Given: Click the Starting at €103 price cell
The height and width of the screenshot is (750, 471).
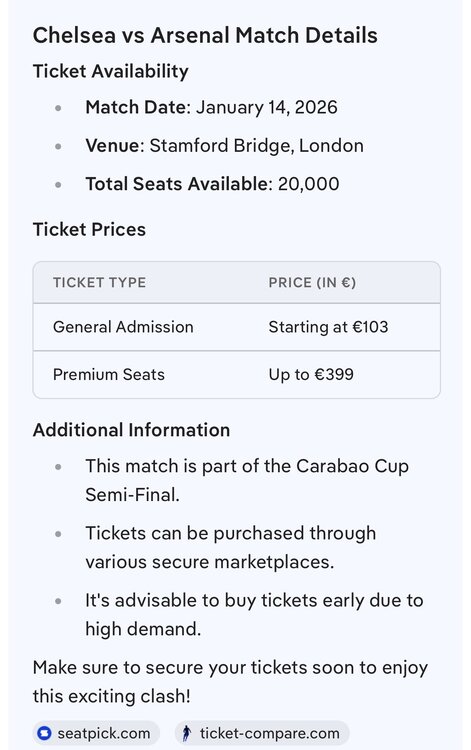Looking at the screenshot, I should [x=329, y=327].
